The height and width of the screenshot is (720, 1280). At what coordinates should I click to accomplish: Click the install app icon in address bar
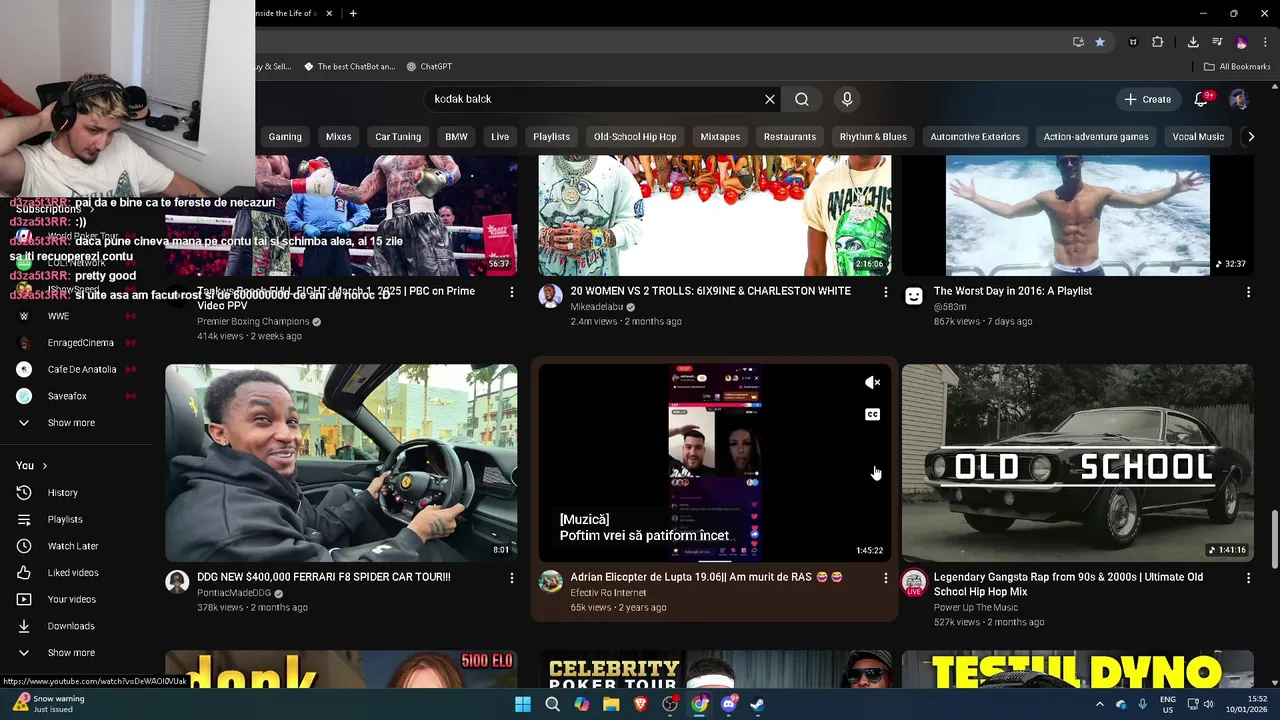pyautogui.click(x=1078, y=42)
